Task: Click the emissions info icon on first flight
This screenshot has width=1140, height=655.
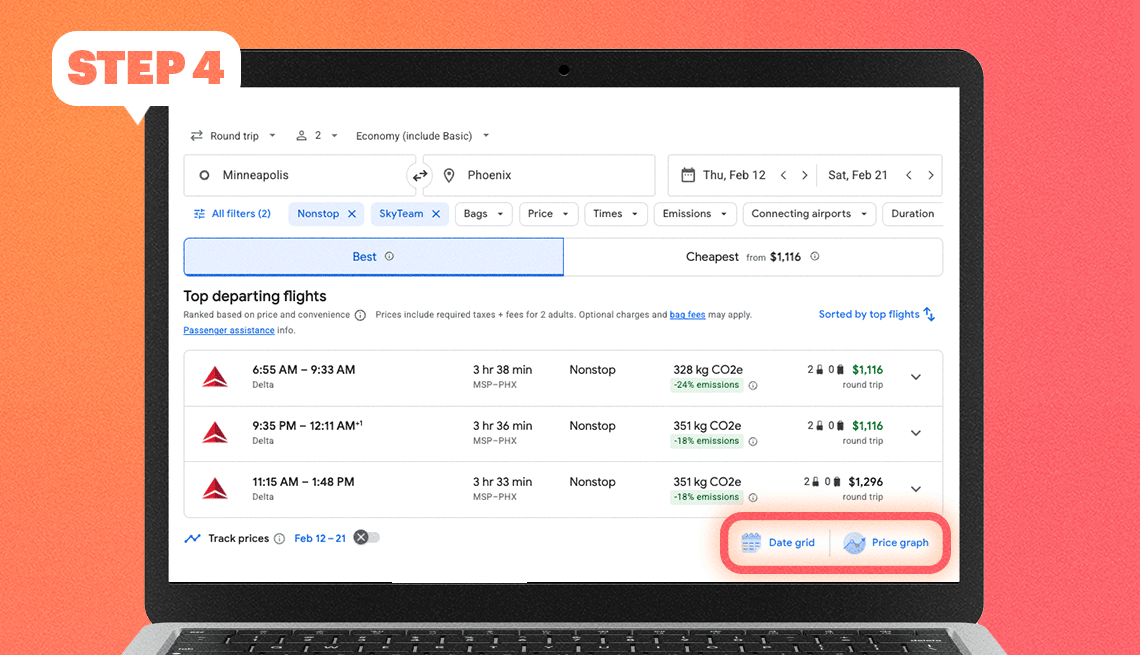Action: tap(753, 385)
